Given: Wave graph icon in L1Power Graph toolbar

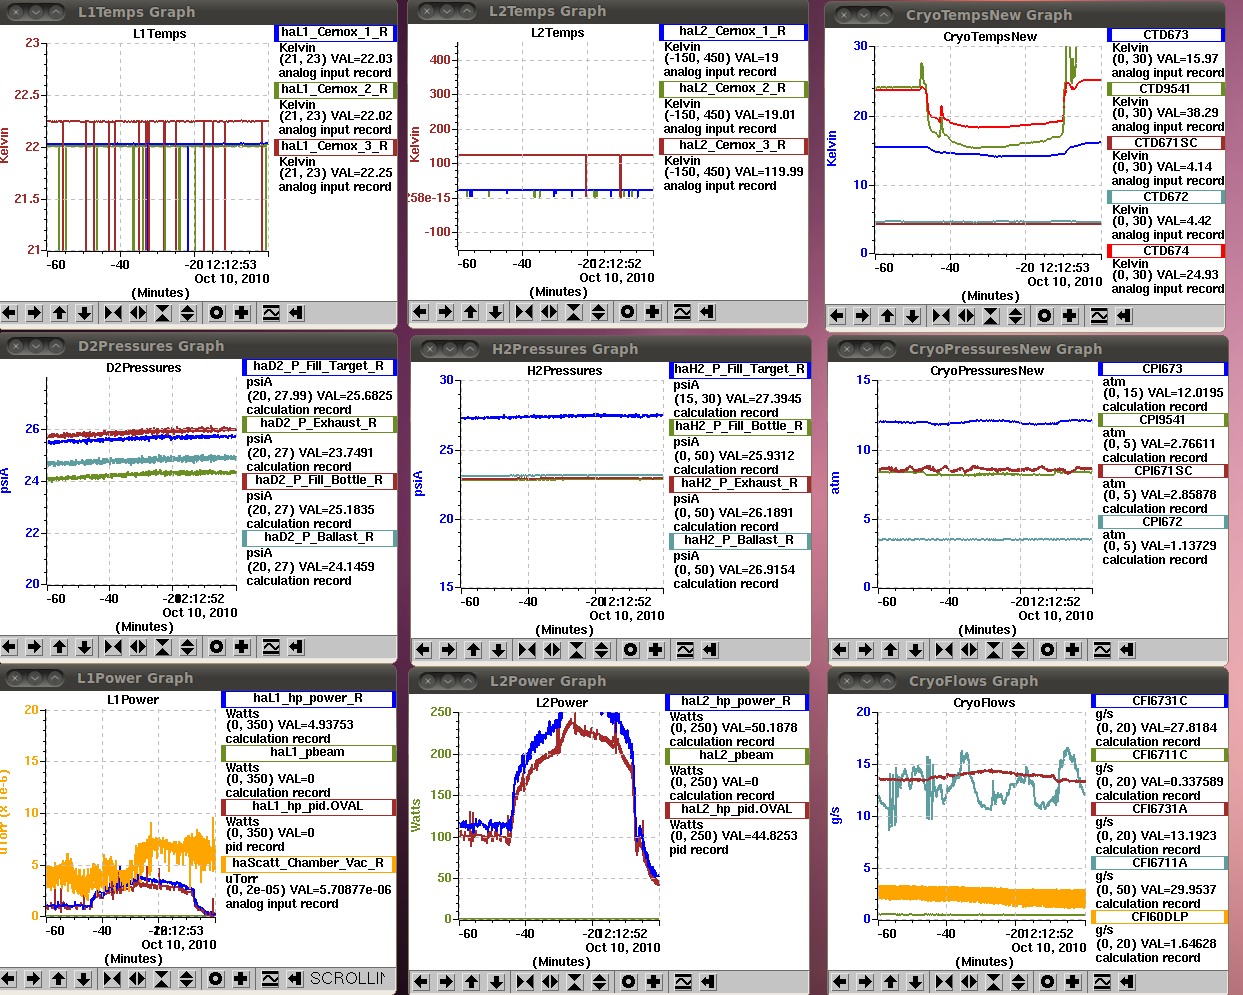Looking at the screenshot, I should pyautogui.click(x=270, y=979).
